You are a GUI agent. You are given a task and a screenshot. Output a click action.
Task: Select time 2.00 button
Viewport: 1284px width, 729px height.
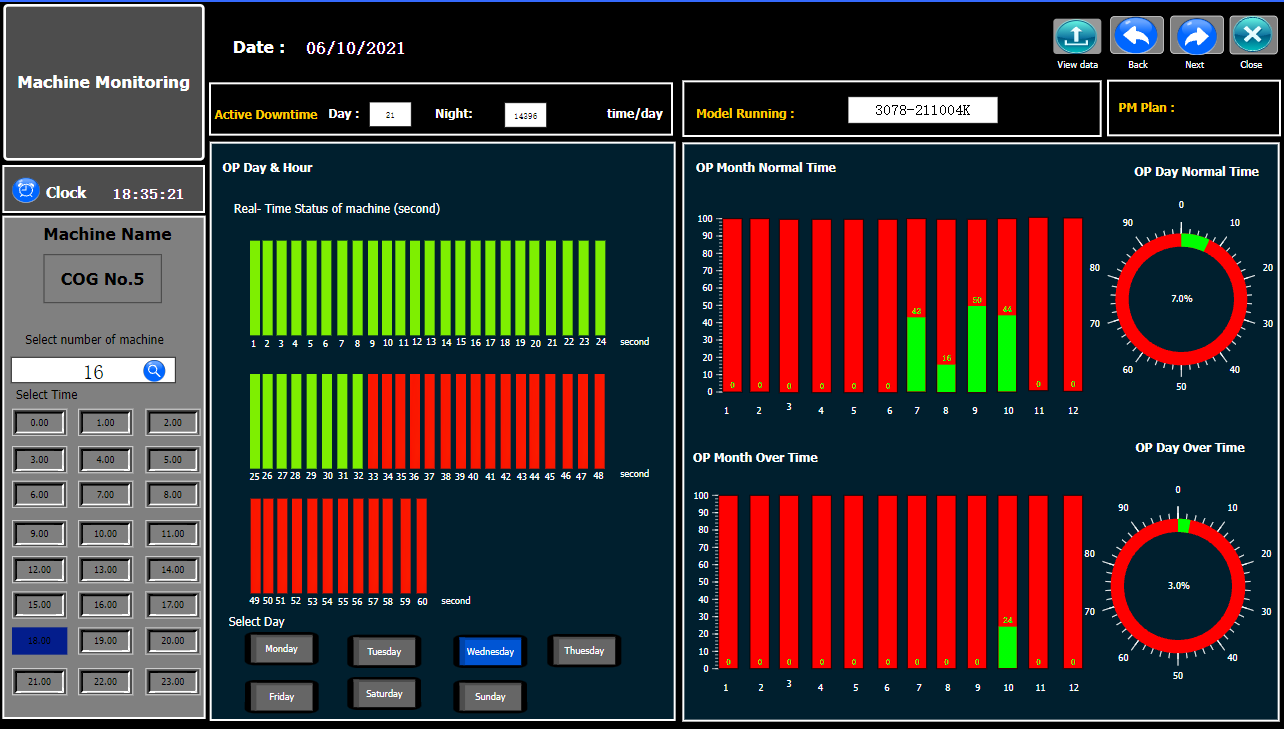tap(173, 423)
